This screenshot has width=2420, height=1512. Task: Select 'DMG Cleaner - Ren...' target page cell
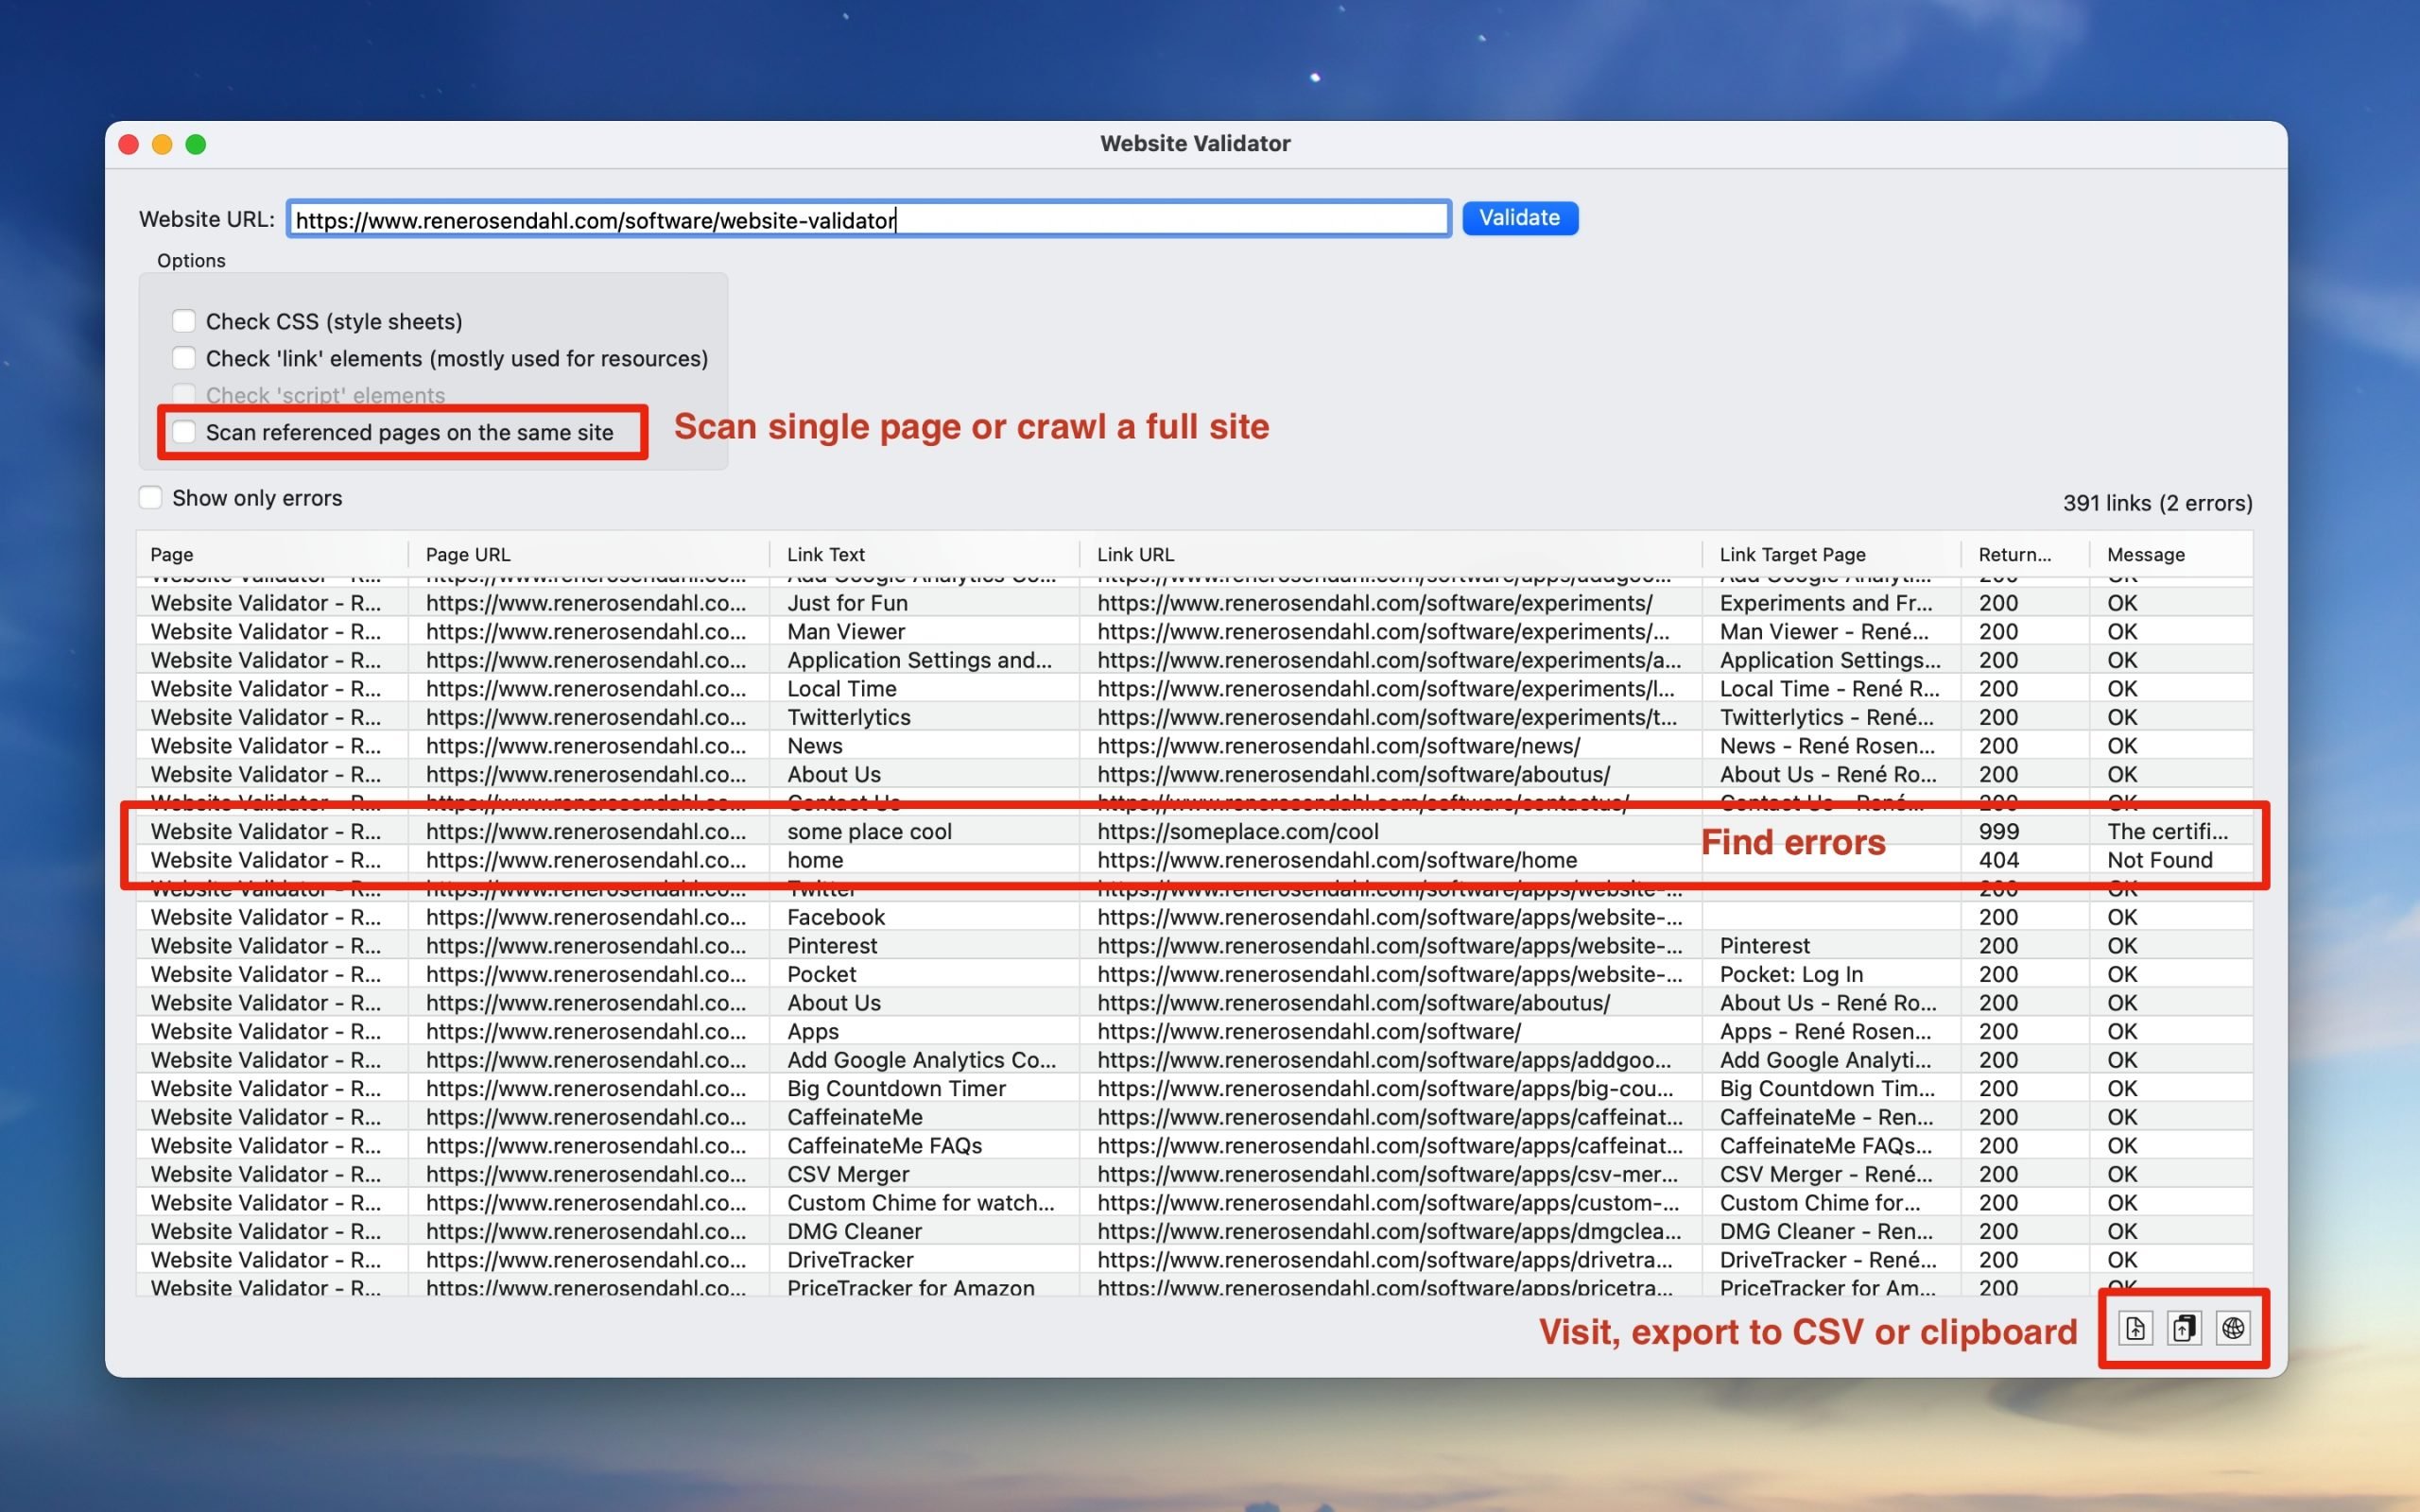point(1826,1231)
